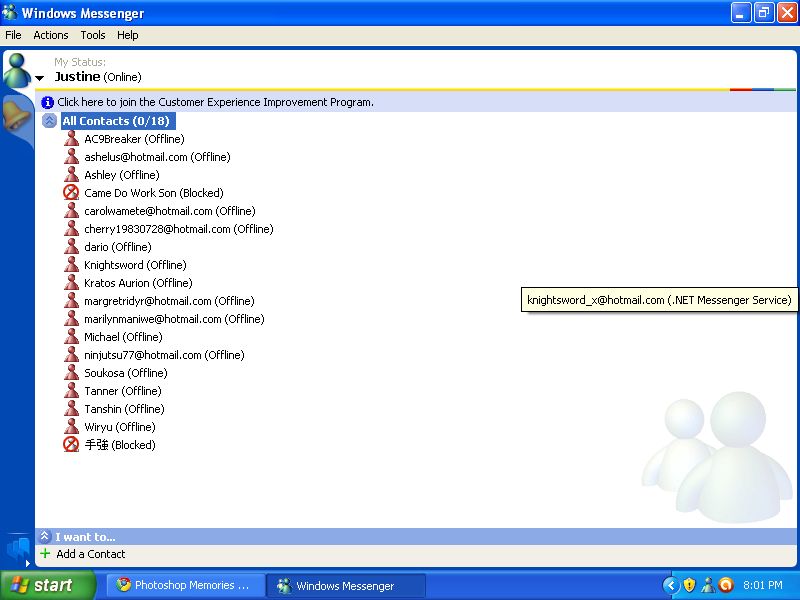
Task: Click the Customer Experience info icon
Action: (x=47, y=103)
